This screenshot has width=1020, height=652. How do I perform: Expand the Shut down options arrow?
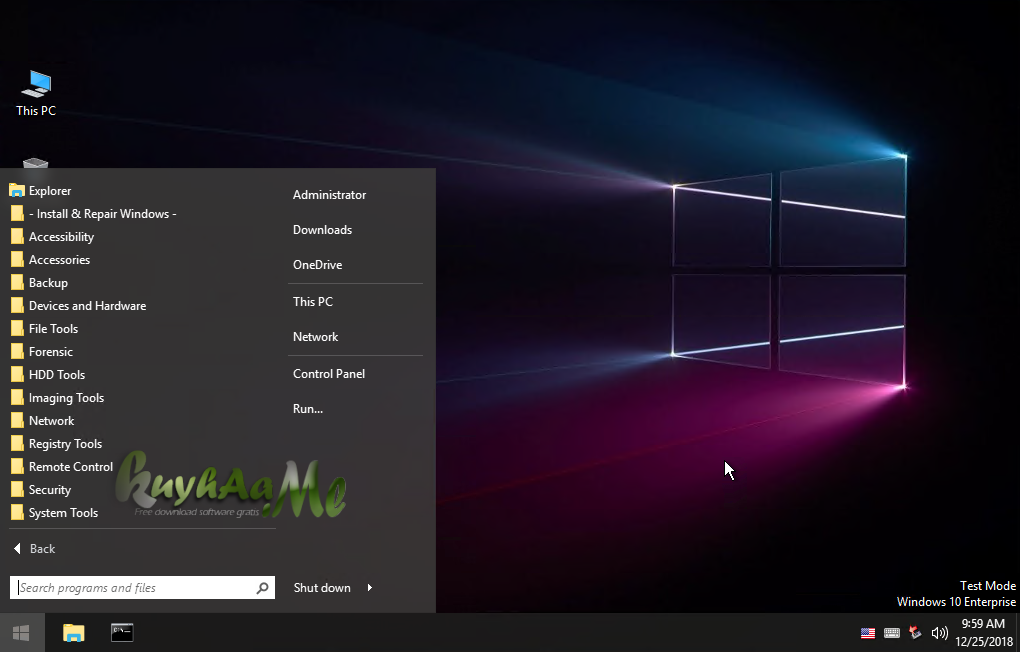(x=369, y=588)
